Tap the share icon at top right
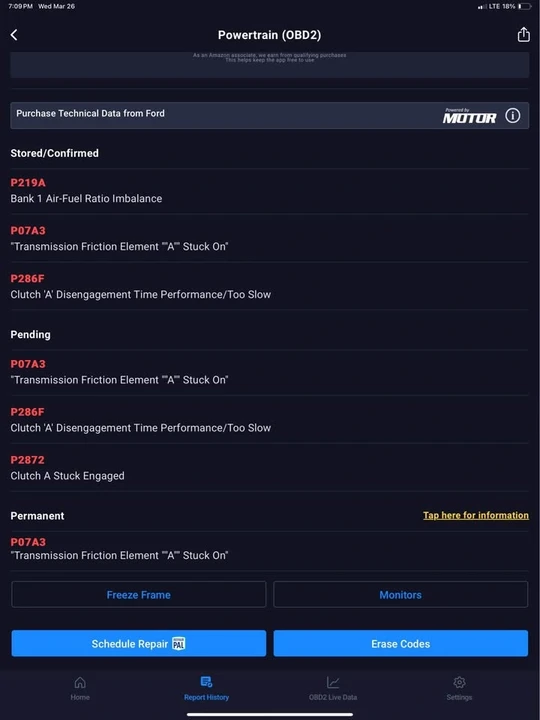The width and height of the screenshot is (540, 720). (523, 34)
